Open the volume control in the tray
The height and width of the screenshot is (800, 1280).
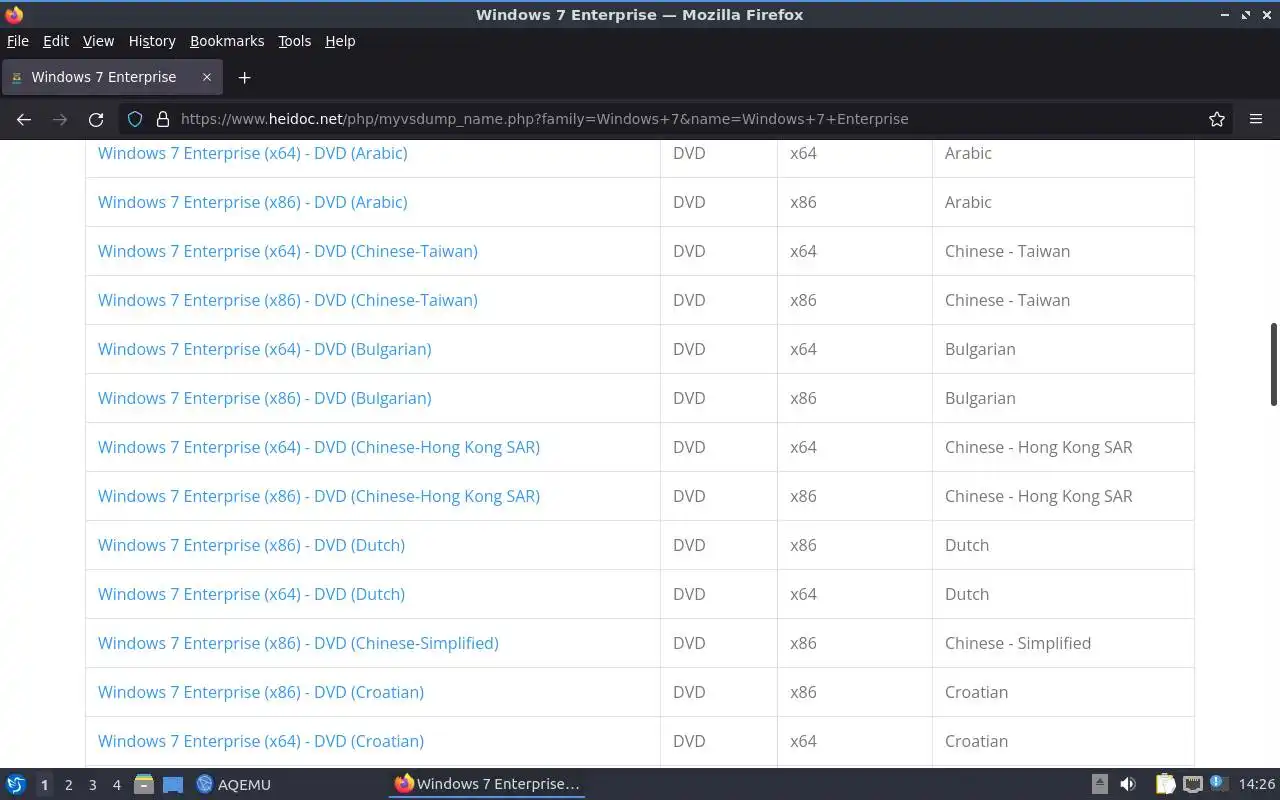coord(1128,784)
